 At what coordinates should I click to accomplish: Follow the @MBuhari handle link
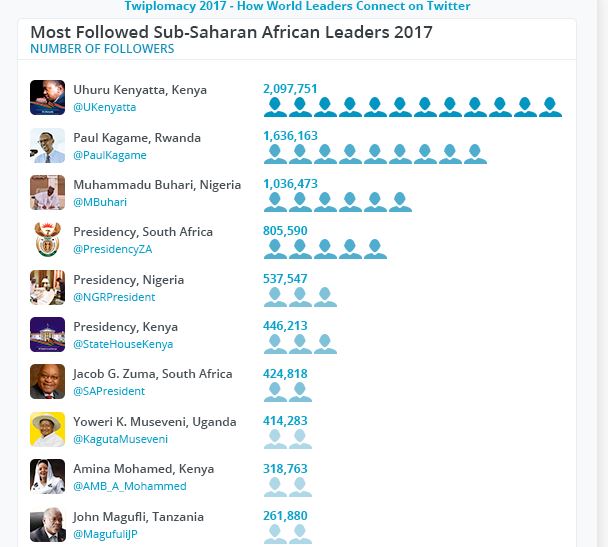pyautogui.click(x=100, y=202)
